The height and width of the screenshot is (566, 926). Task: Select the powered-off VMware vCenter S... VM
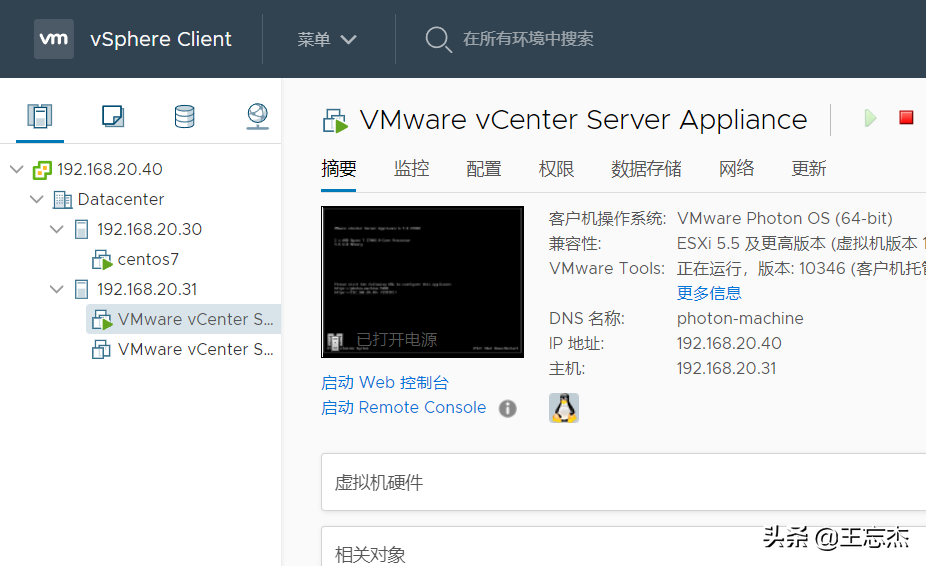pyautogui.click(x=195, y=350)
